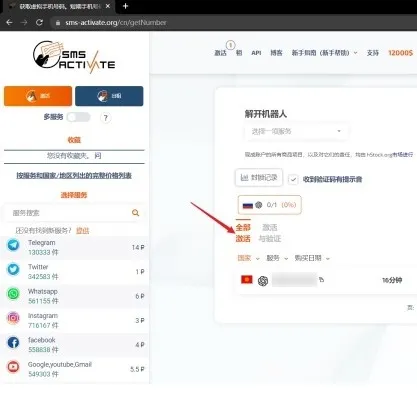The height and width of the screenshot is (394, 417).
Task: Click the Google,youtube,Gmail price 5.5 ₽
Action: [137, 369]
